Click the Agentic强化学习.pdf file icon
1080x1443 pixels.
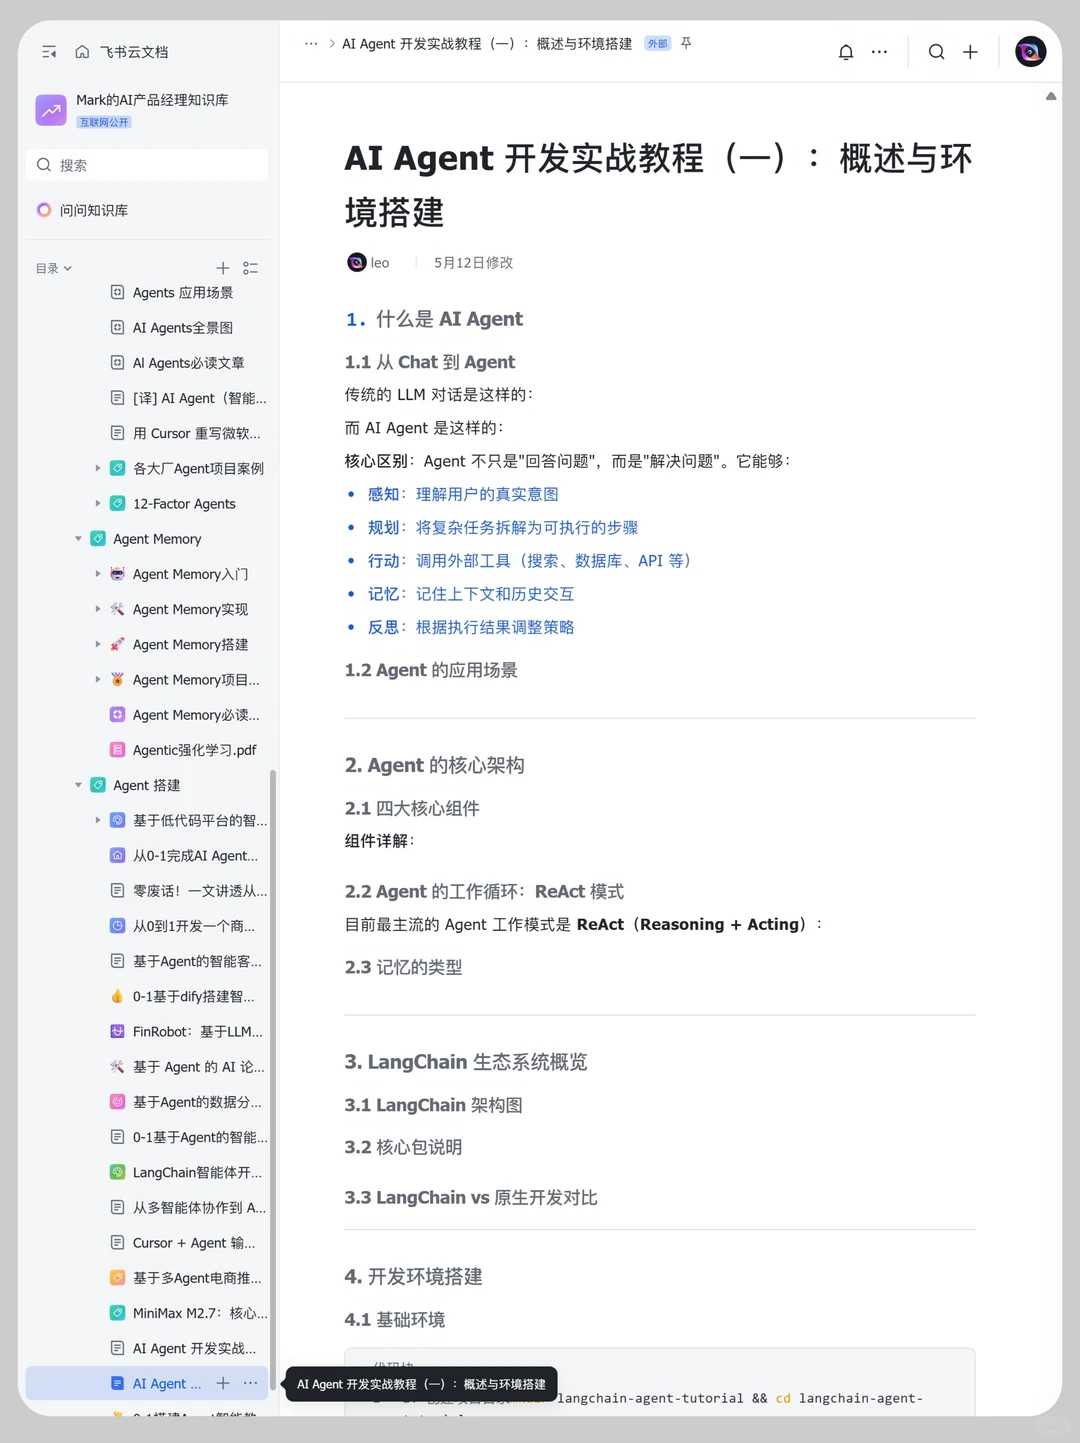coord(117,750)
